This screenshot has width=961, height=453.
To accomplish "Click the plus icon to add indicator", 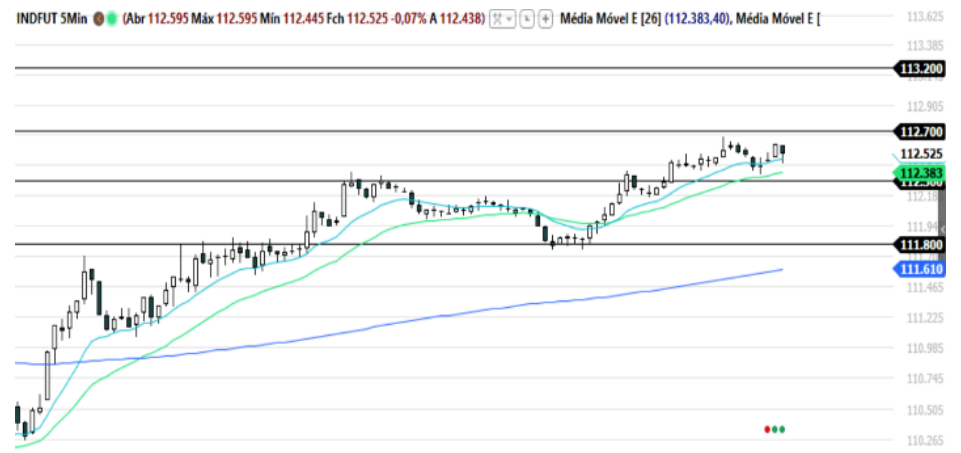I will click(x=545, y=19).
